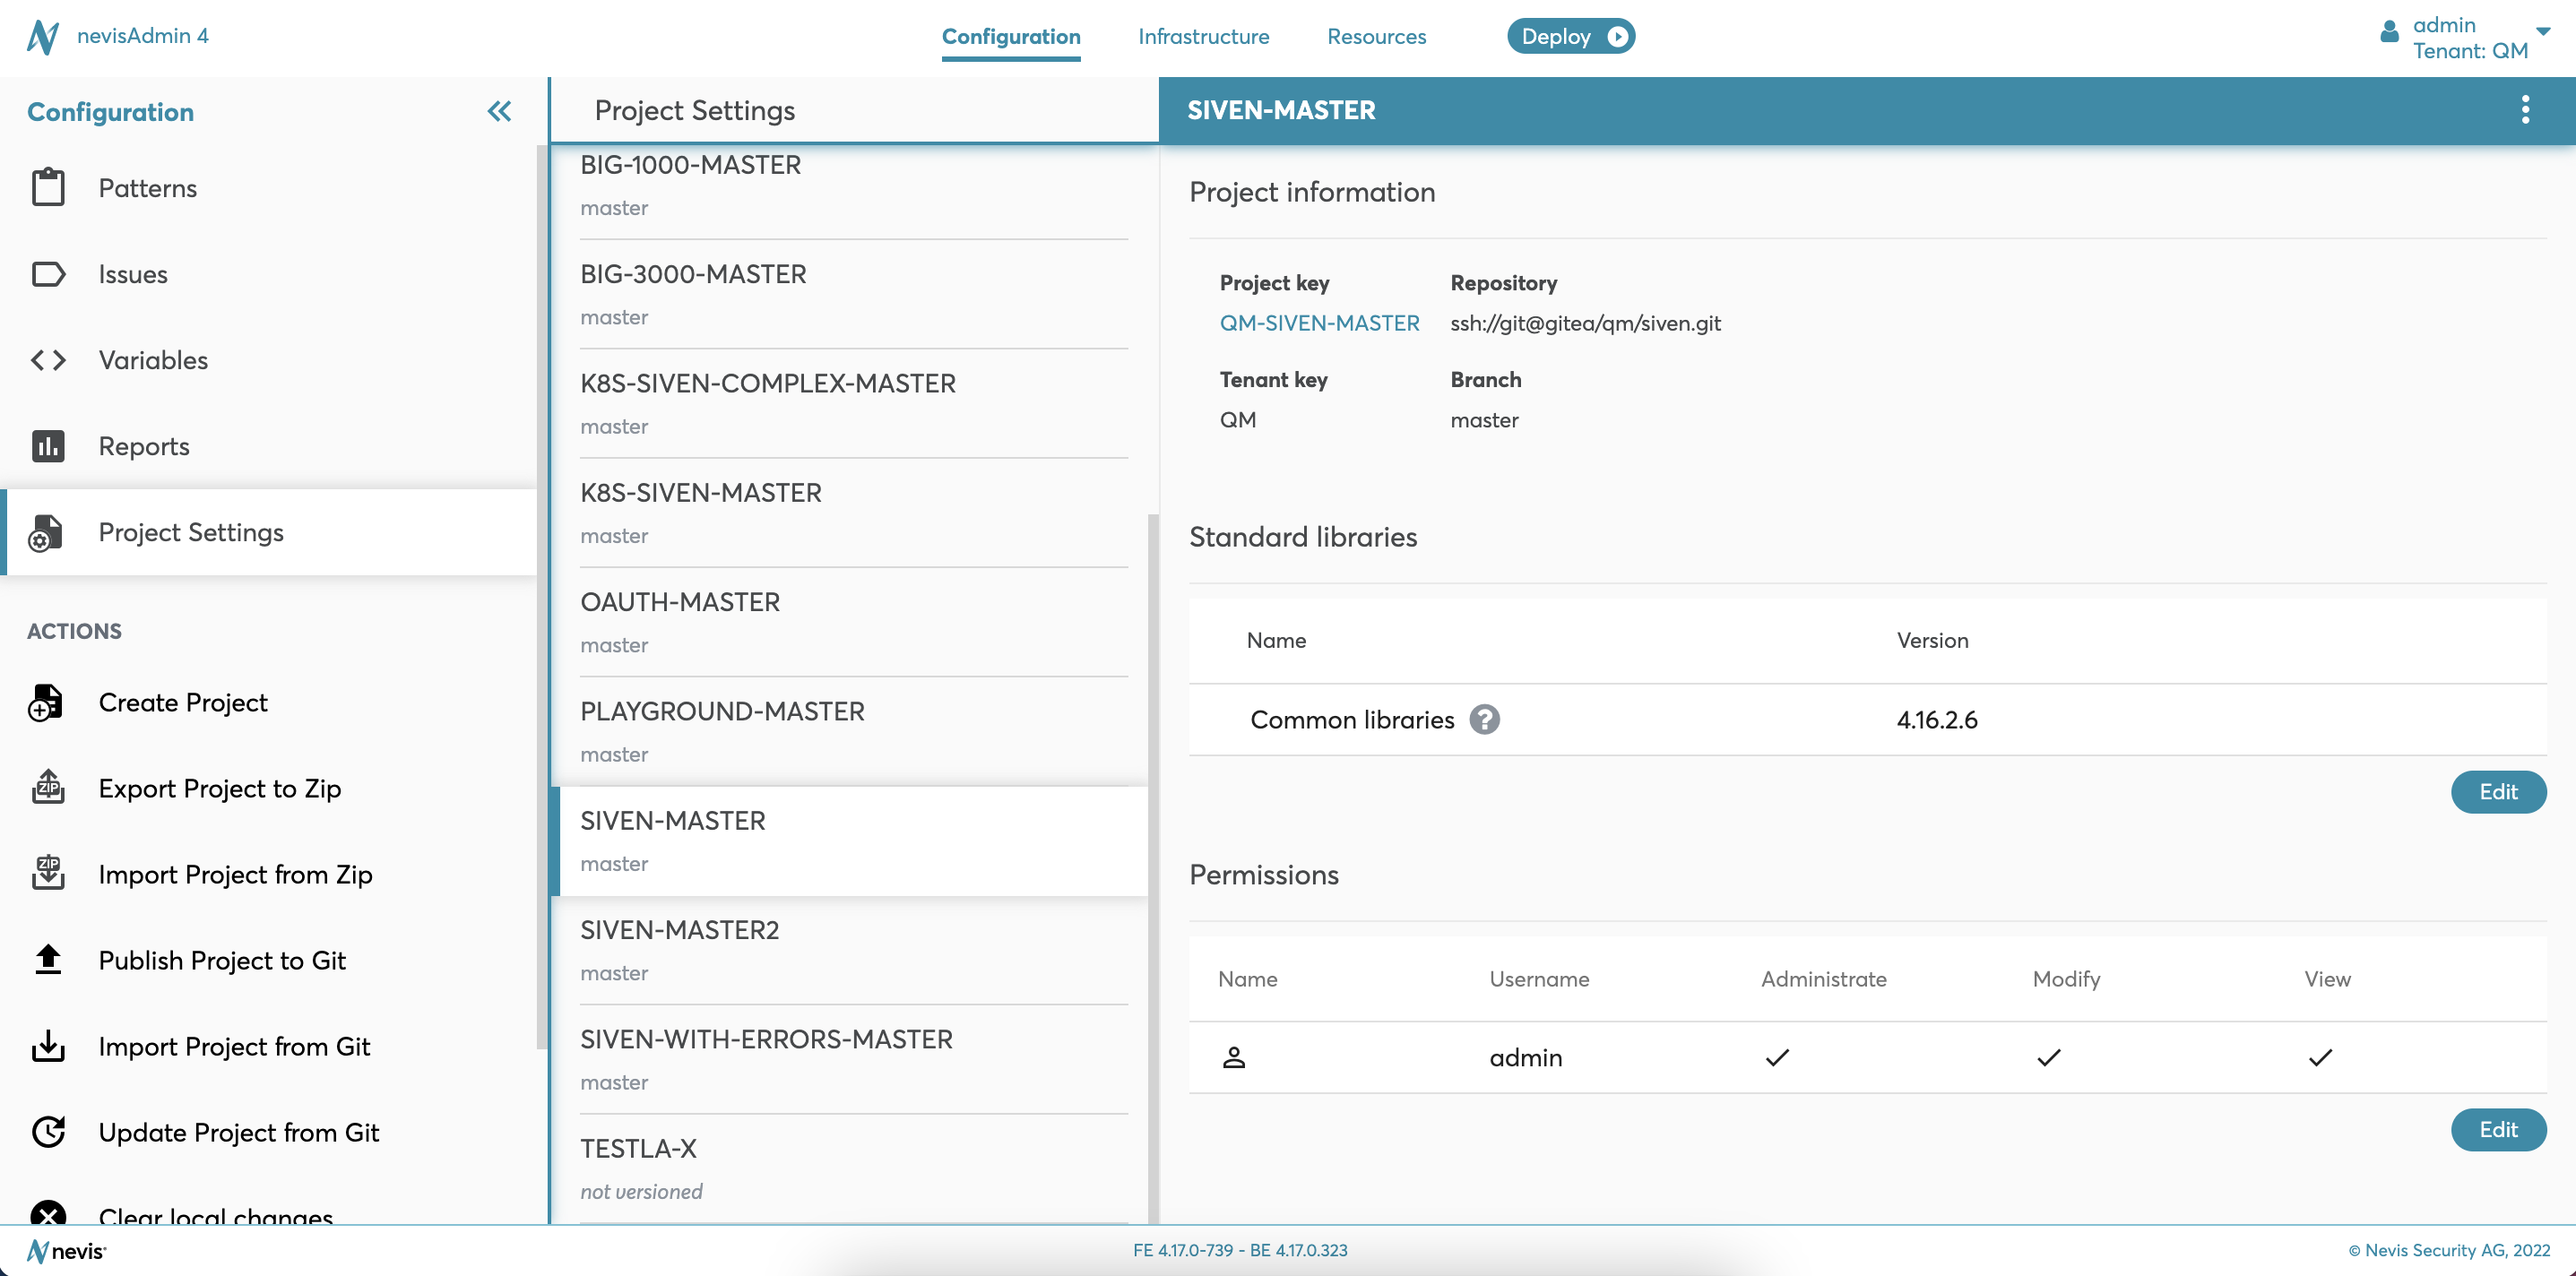The width and height of the screenshot is (2576, 1276).
Task: Click the Update Project from Git refresh icon
Action: pyautogui.click(x=48, y=1132)
